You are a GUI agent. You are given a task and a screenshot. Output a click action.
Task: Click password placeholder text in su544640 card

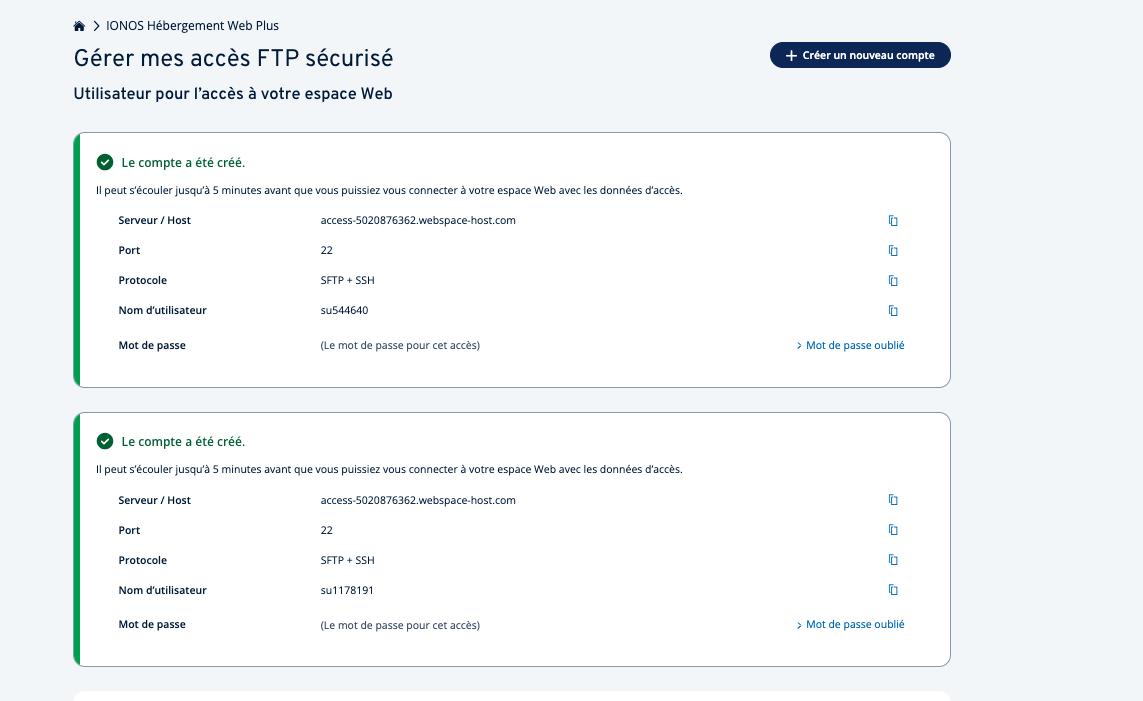[x=400, y=345]
